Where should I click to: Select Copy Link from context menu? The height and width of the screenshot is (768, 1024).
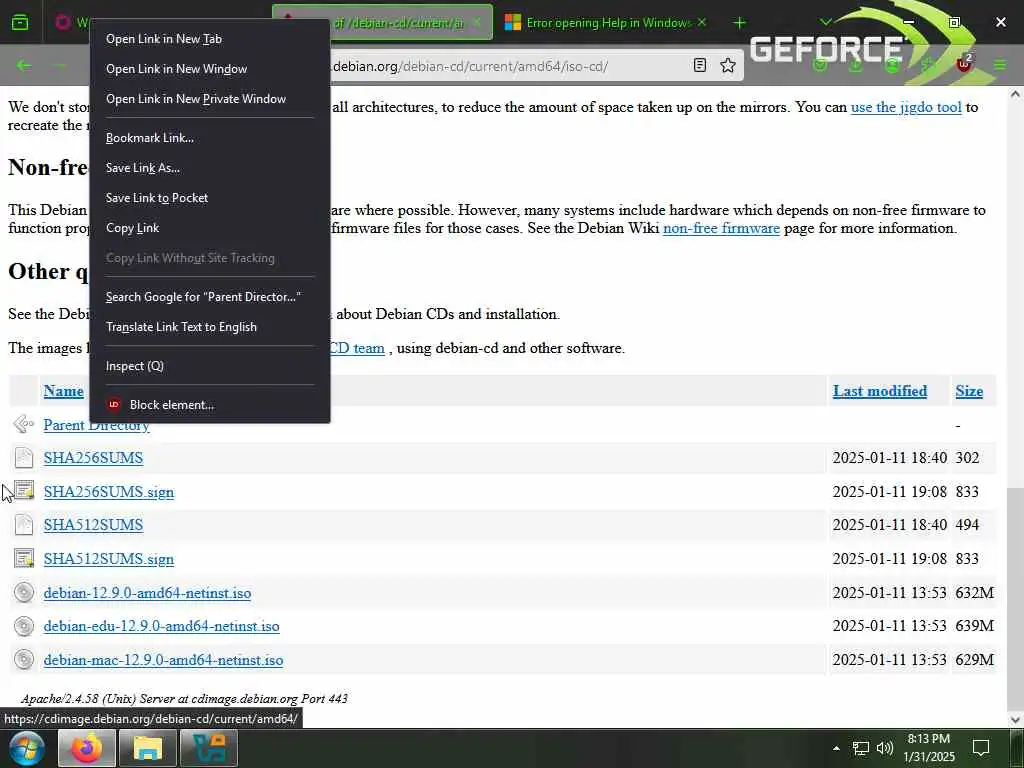209,228
